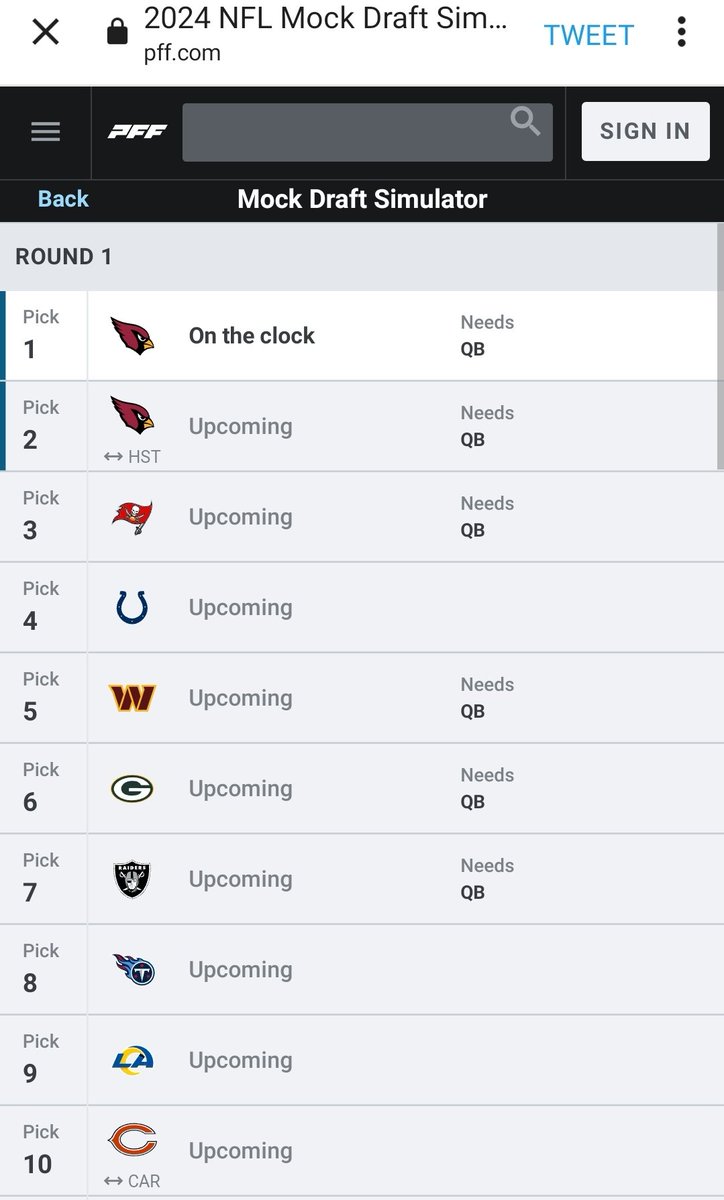Close the in-app browser with X
724x1200 pixels.
pyautogui.click(x=45, y=33)
